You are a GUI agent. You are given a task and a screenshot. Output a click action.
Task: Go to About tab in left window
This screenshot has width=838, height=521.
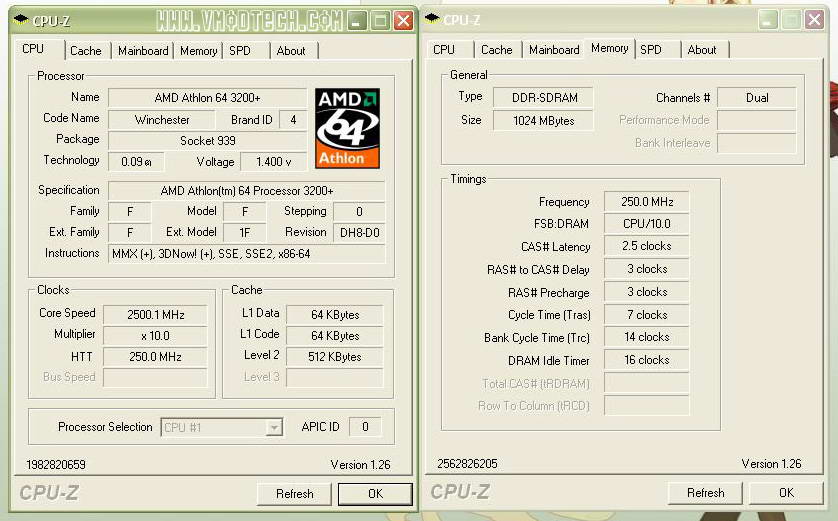[291, 51]
